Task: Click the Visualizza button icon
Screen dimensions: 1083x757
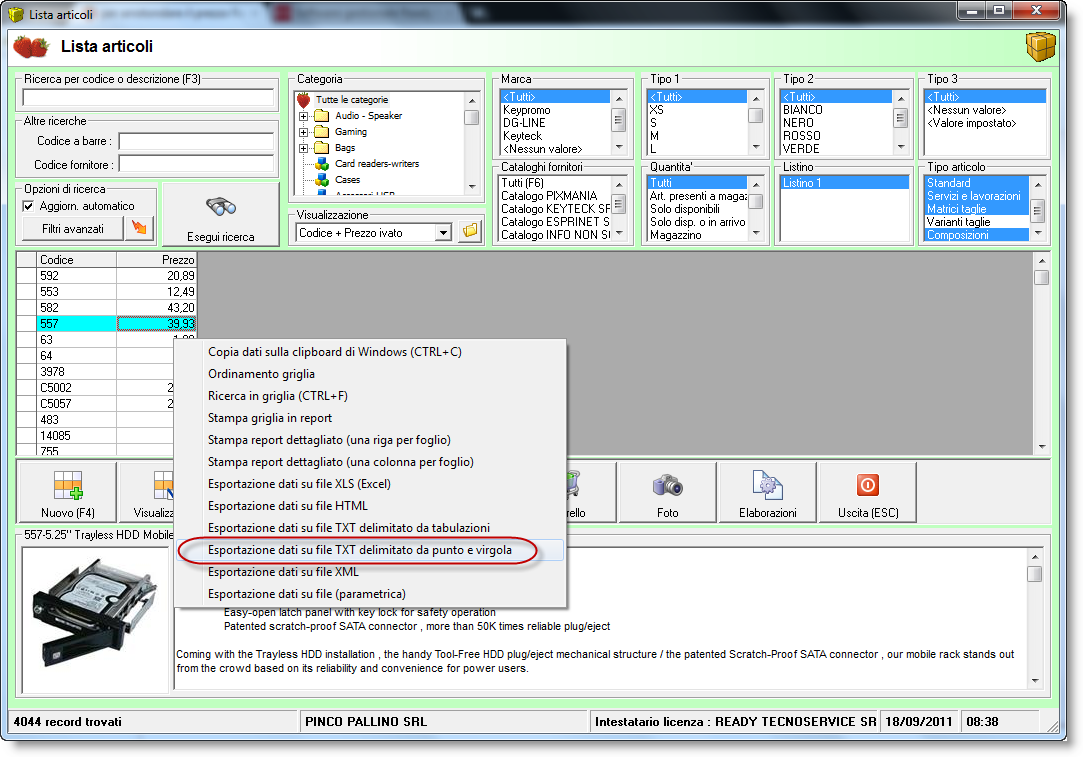Action: 163,485
